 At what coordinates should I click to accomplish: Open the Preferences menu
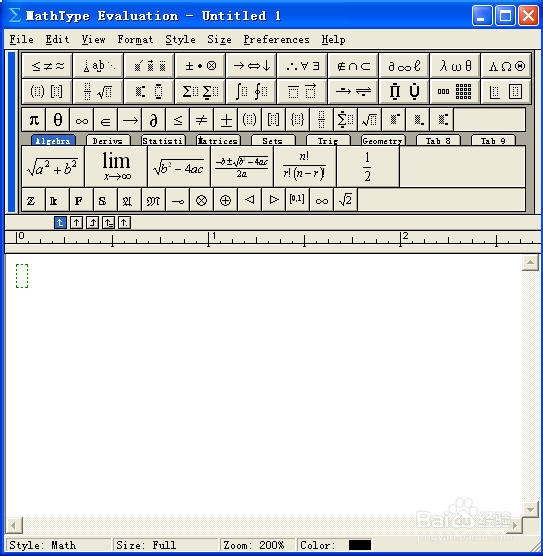[276, 39]
